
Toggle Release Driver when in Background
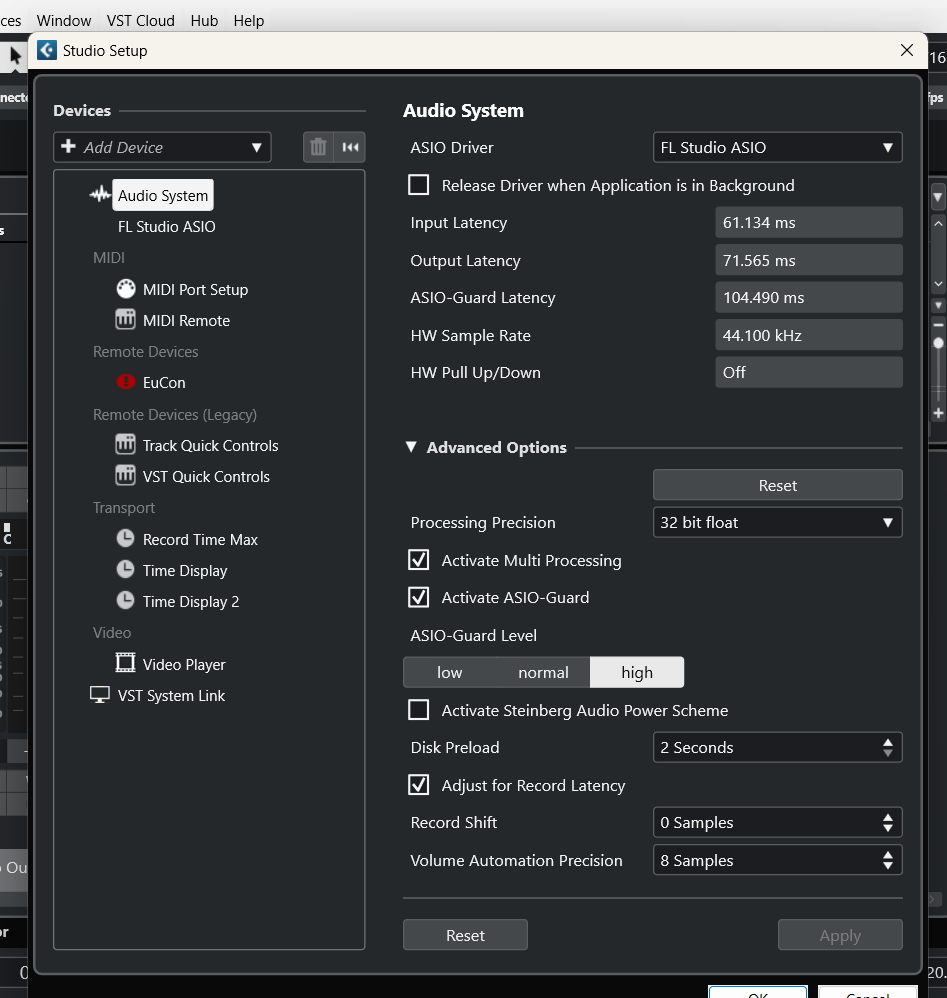coord(418,185)
